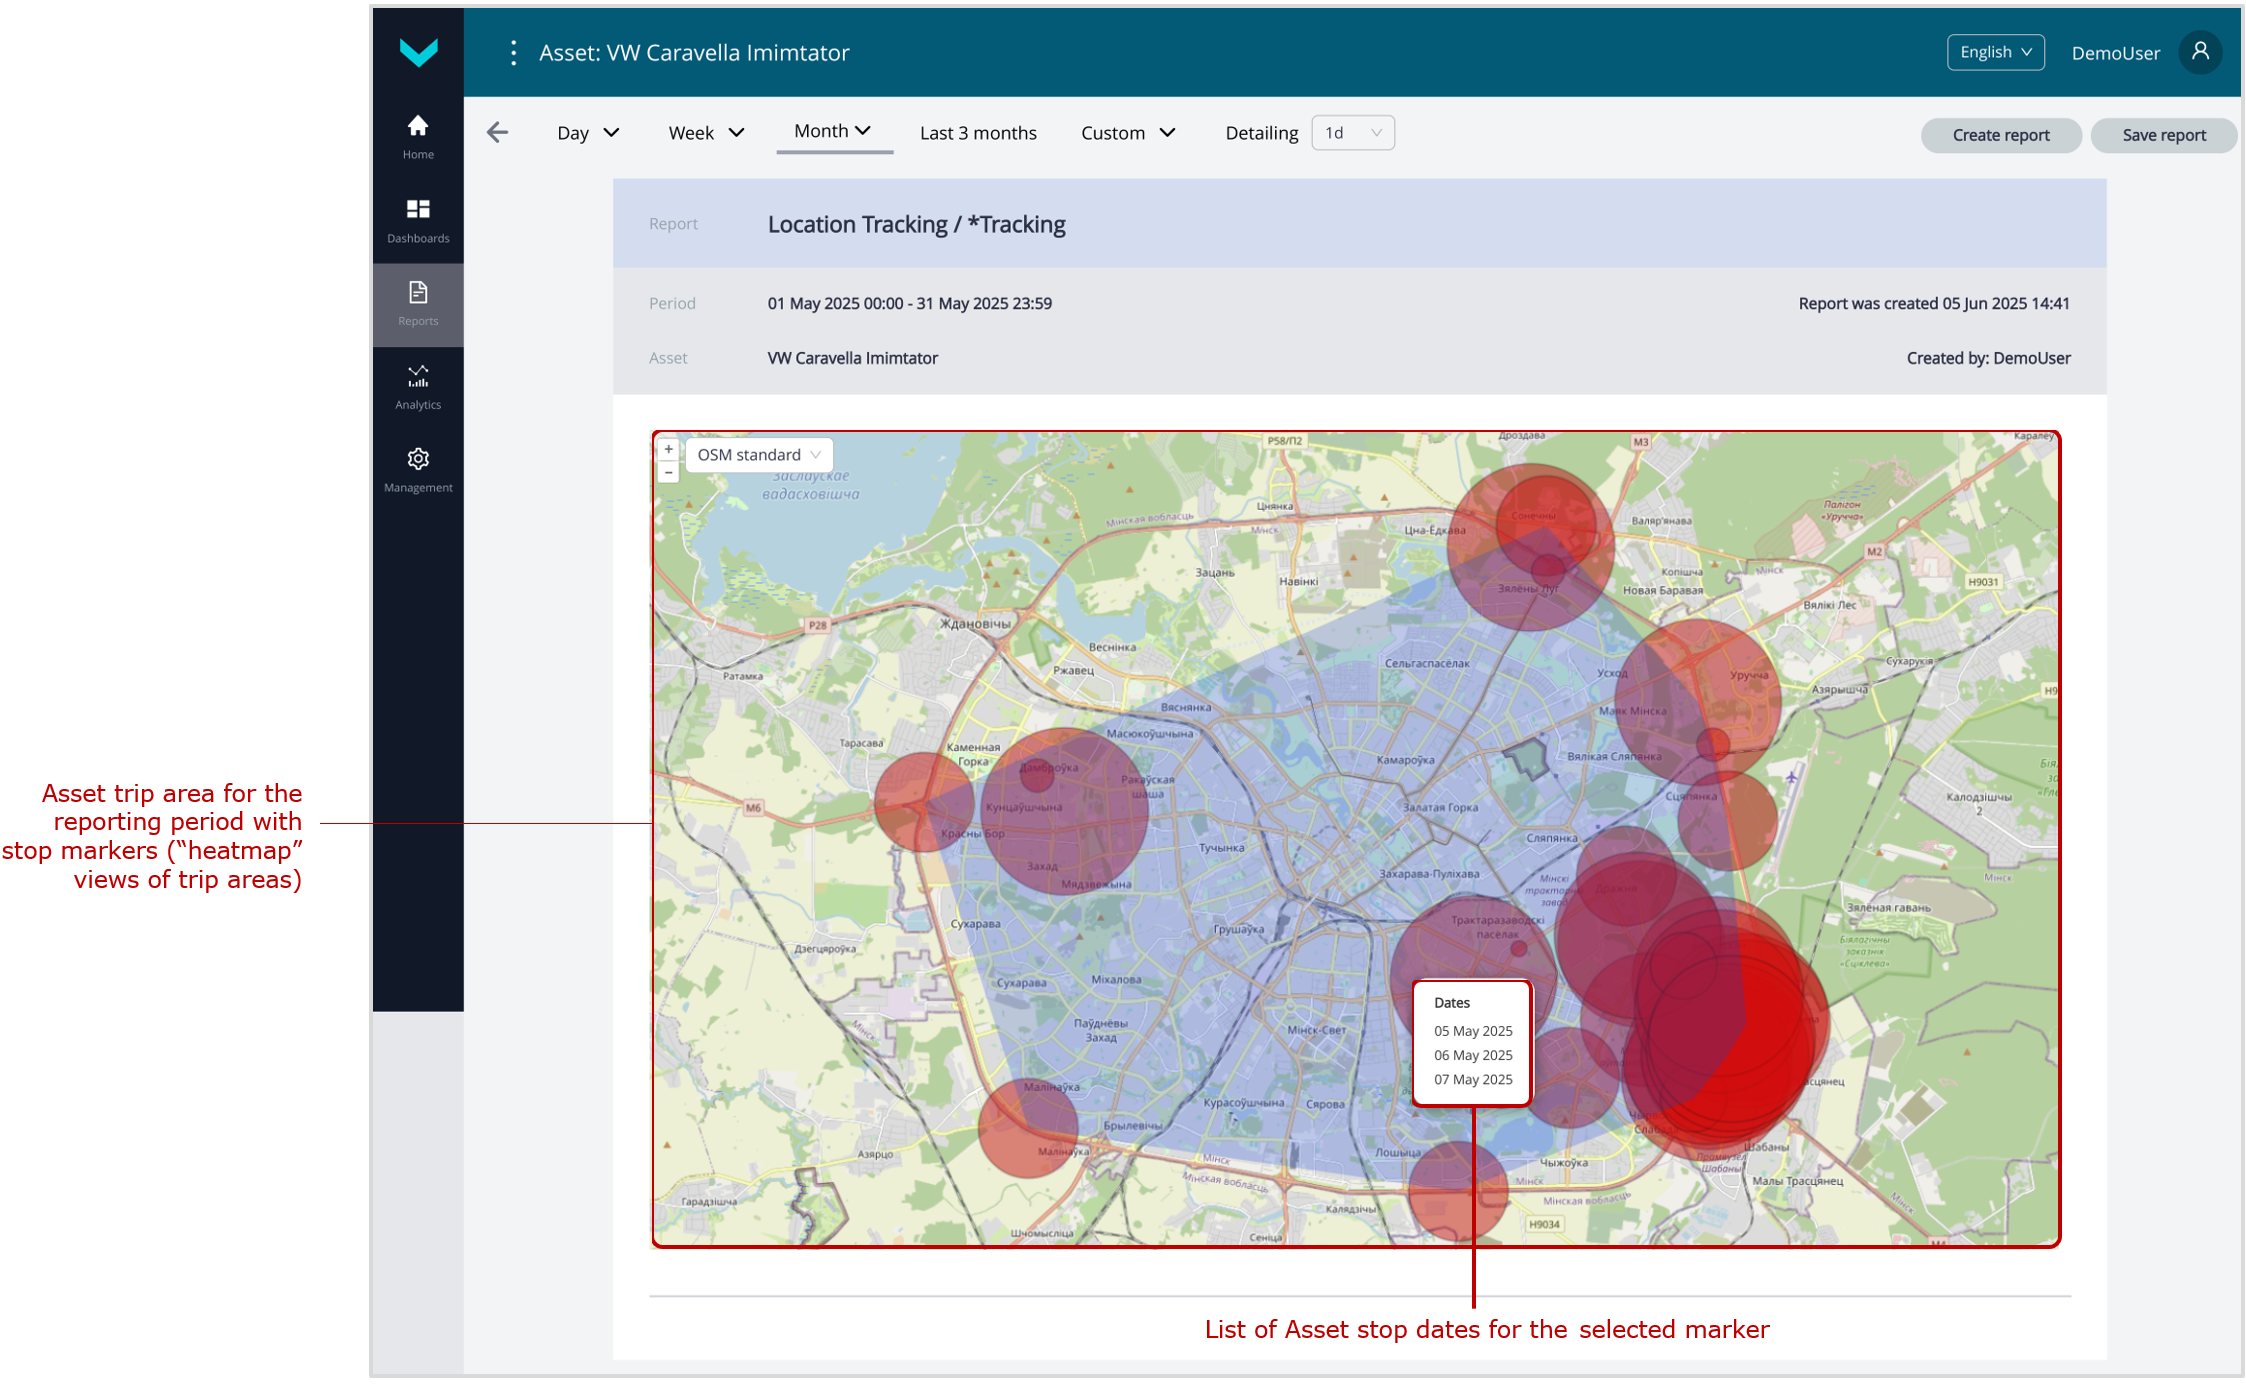Open the three-dot asset menu
Screen dimensions: 2246x1386
coord(514,53)
